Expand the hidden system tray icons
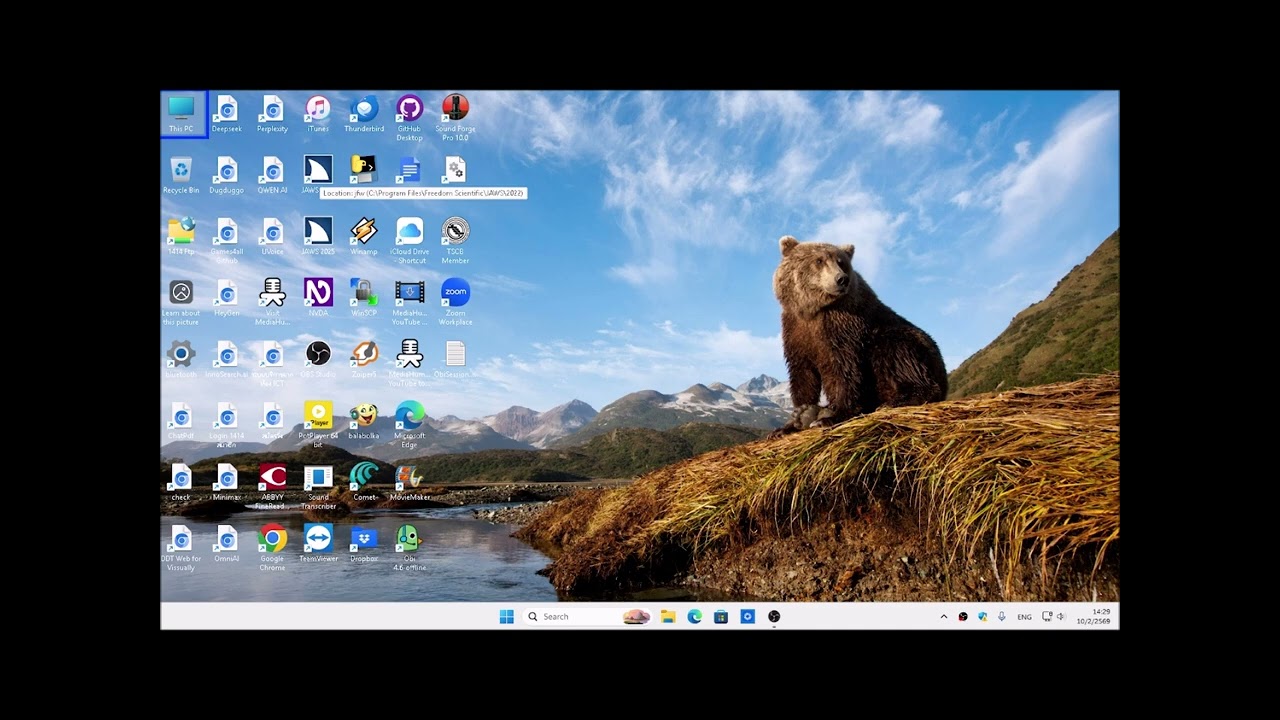The height and width of the screenshot is (720, 1280). [x=943, y=617]
